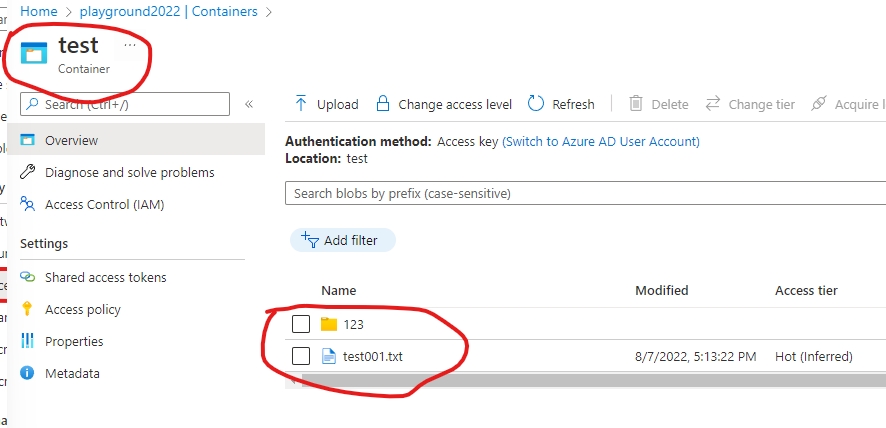Open Metadata settings

[72, 373]
